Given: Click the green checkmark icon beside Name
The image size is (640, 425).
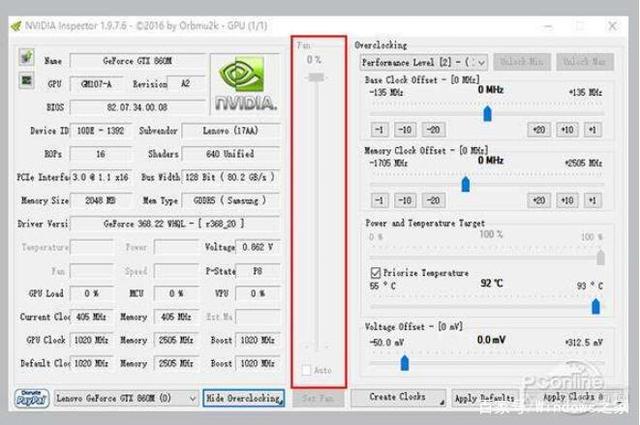Looking at the screenshot, I should pos(27,57).
